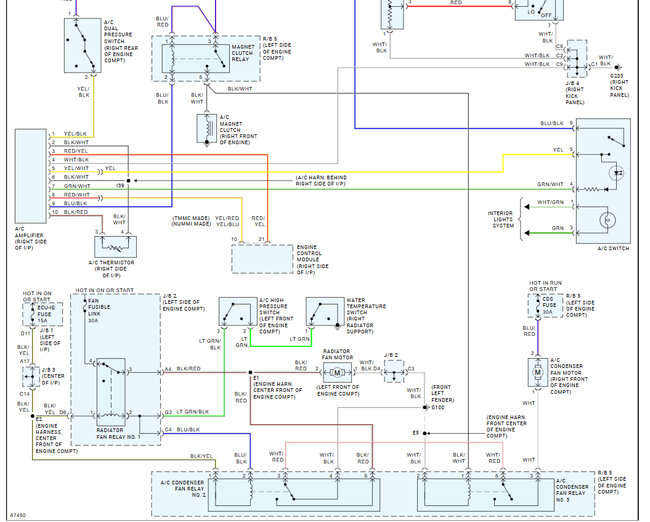Click the A/C condenser fan motor M symbol
The height and width of the screenshot is (522, 650).
tap(538, 372)
